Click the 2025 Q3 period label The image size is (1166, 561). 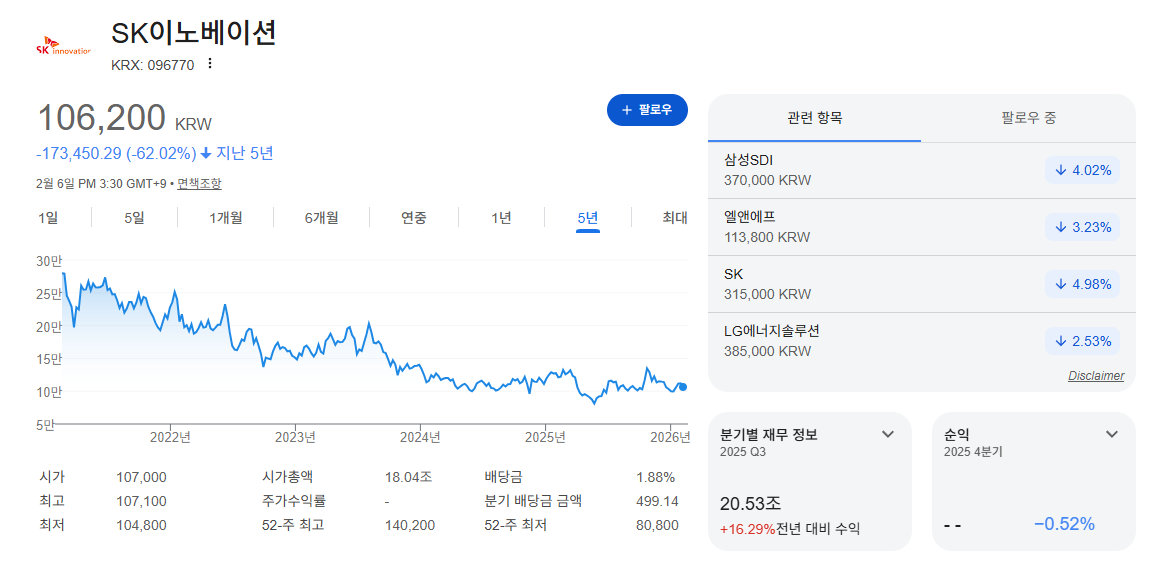point(743,452)
